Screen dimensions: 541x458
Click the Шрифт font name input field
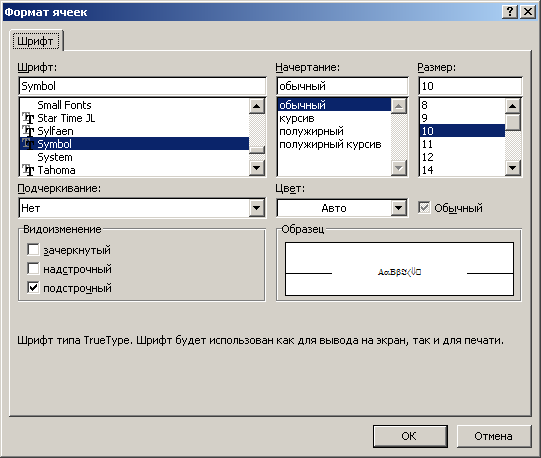[142, 86]
